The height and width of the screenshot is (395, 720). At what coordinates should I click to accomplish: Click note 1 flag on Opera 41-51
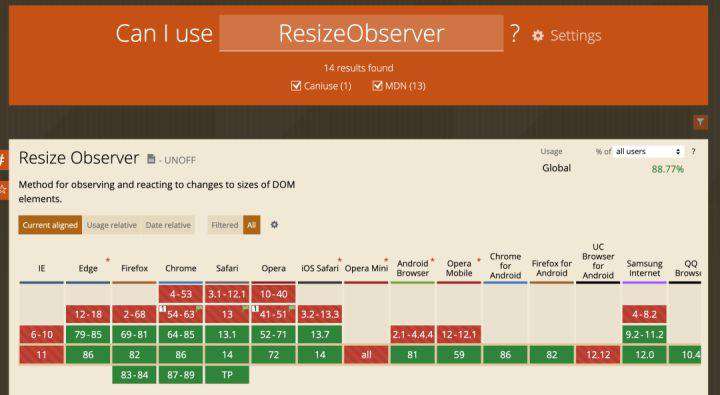tap(255, 309)
